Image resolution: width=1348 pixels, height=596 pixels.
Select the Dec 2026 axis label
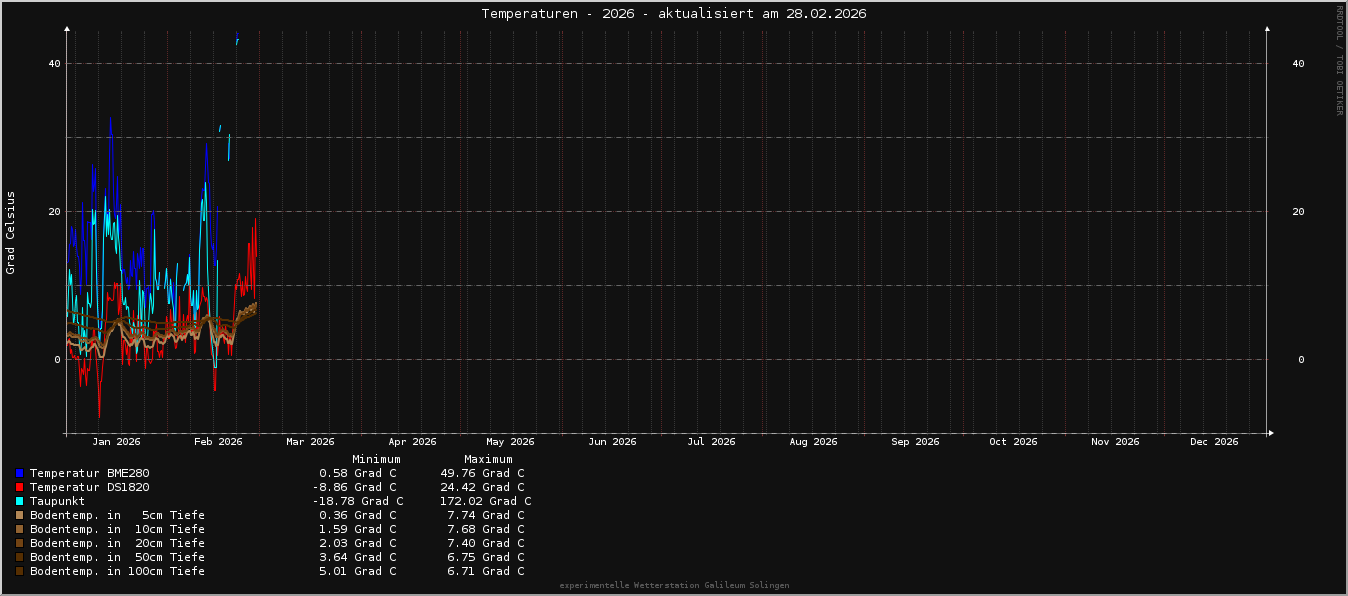tap(1214, 441)
